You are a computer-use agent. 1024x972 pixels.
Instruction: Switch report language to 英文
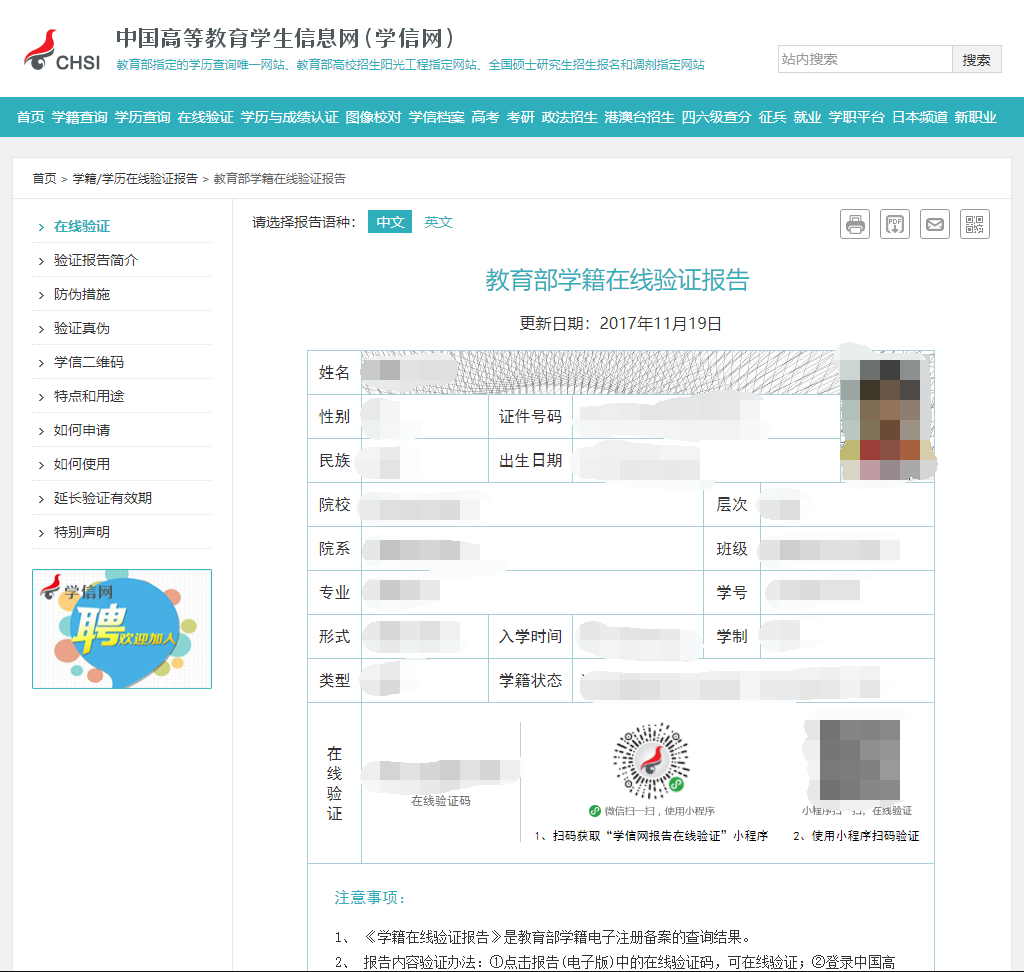pyautogui.click(x=438, y=222)
